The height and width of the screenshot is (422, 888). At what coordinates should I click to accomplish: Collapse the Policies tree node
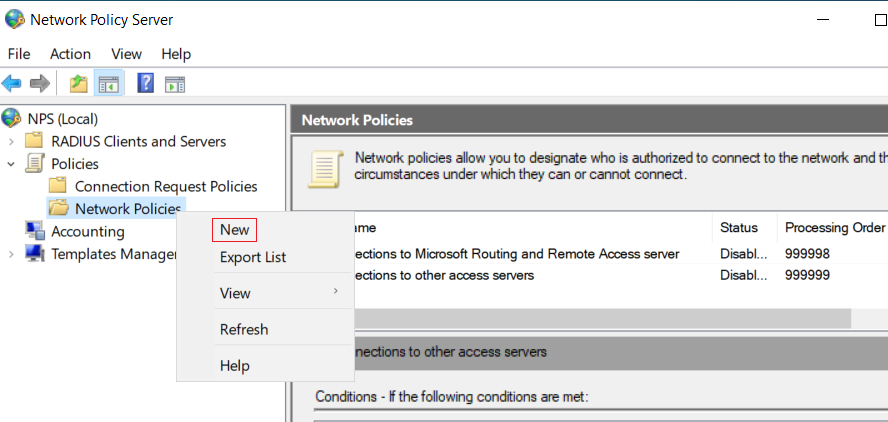click(11, 164)
